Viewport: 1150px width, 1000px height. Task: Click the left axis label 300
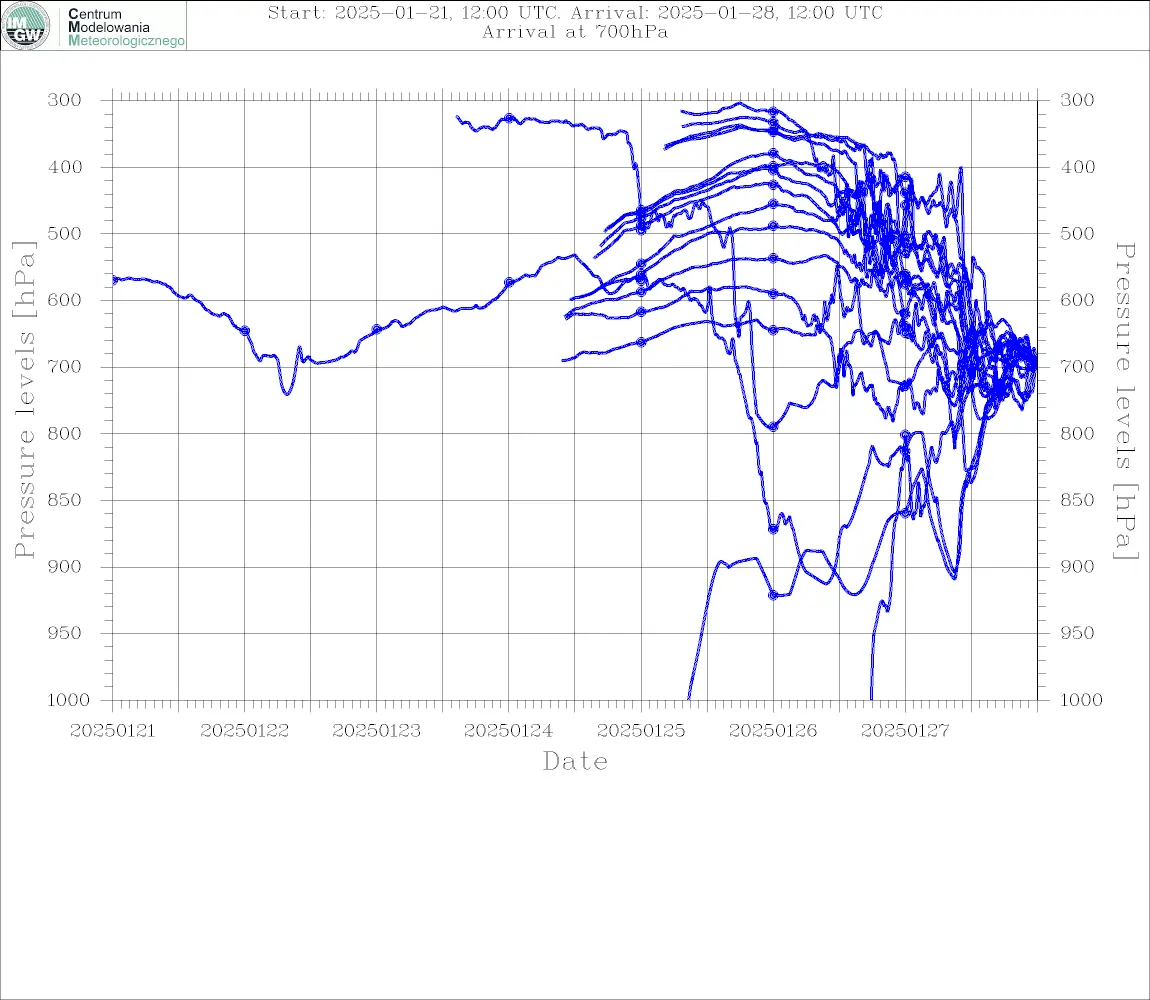tap(65, 100)
